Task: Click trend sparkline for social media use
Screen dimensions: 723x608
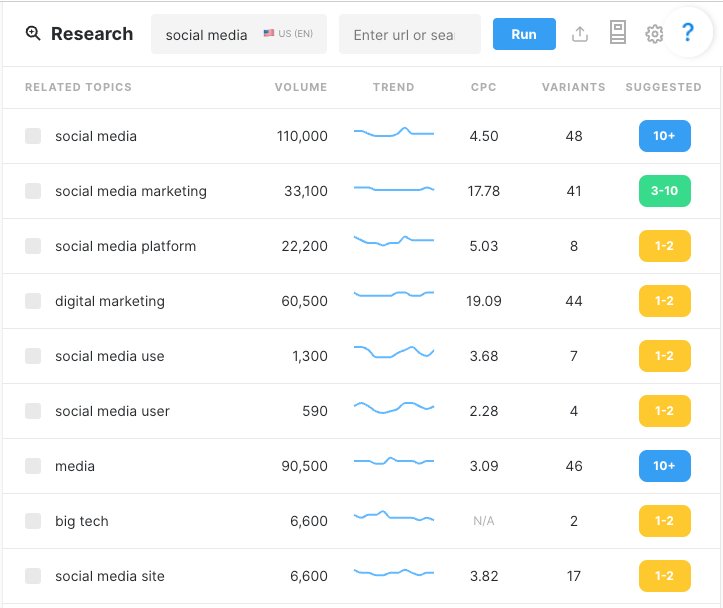Action: 394,353
